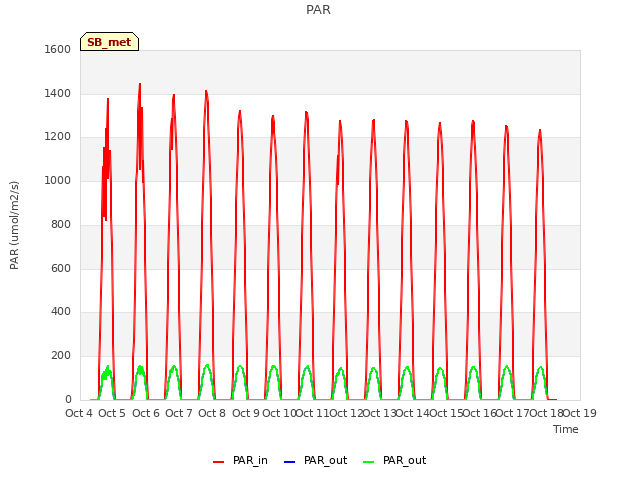Toggle the PAR_in legend label
Image resolution: width=640 pixels, height=480 pixels.
[x=250, y=460]
